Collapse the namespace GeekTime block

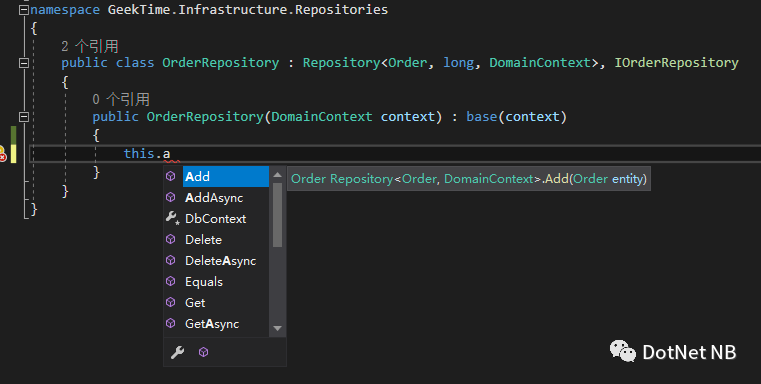pyautogui.click(x=23, y=10)
